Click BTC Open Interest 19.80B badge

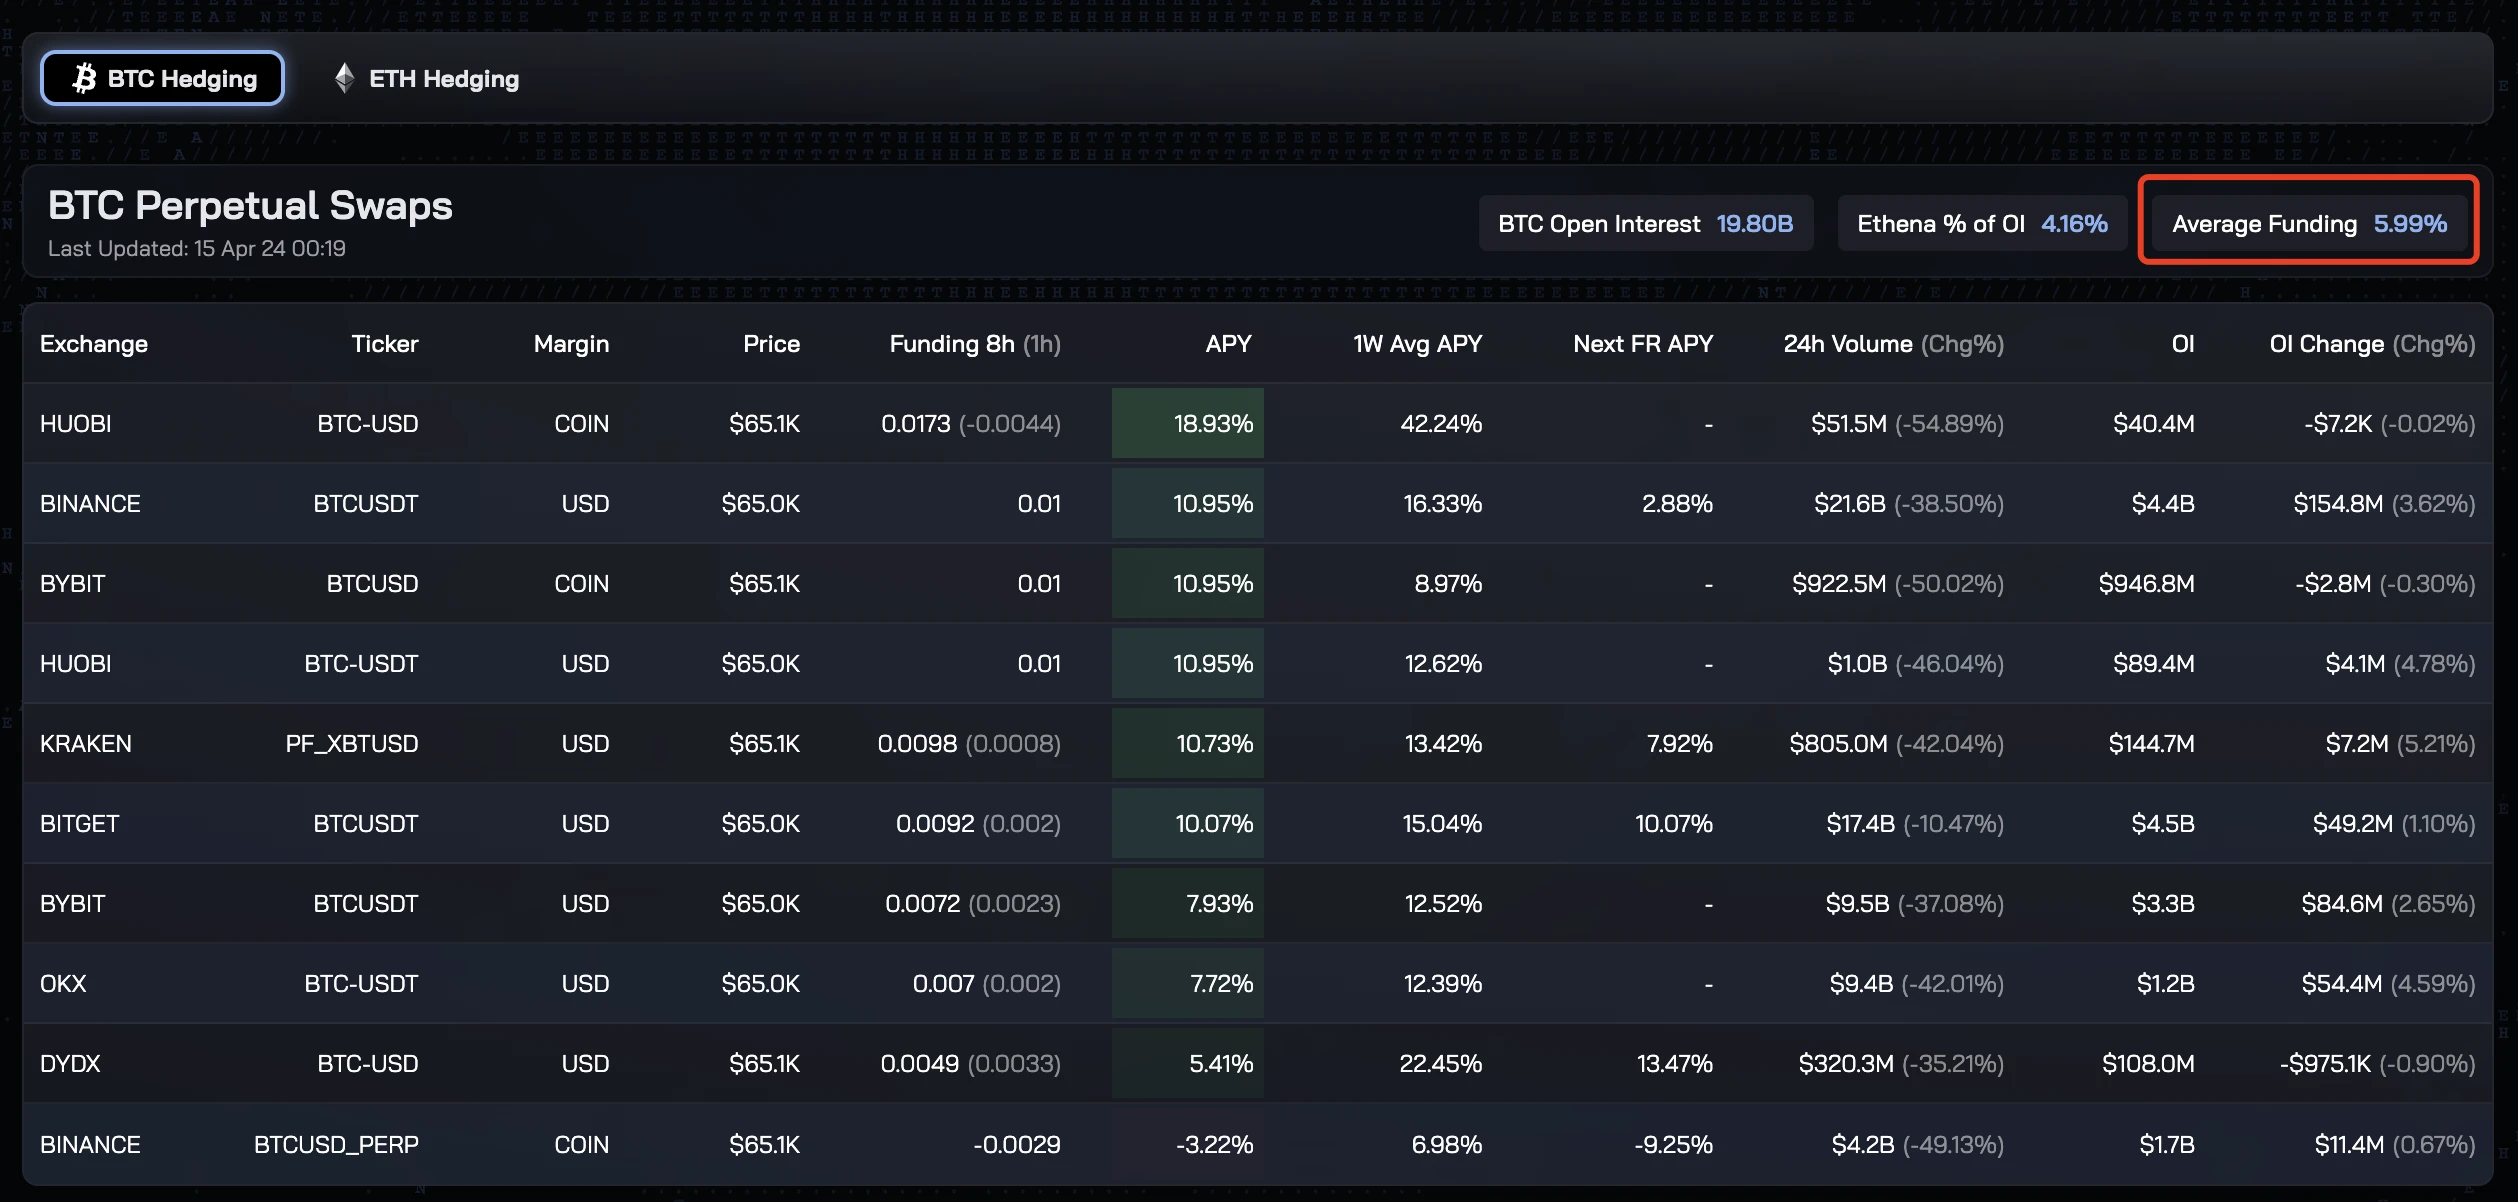coord(1645,223)
